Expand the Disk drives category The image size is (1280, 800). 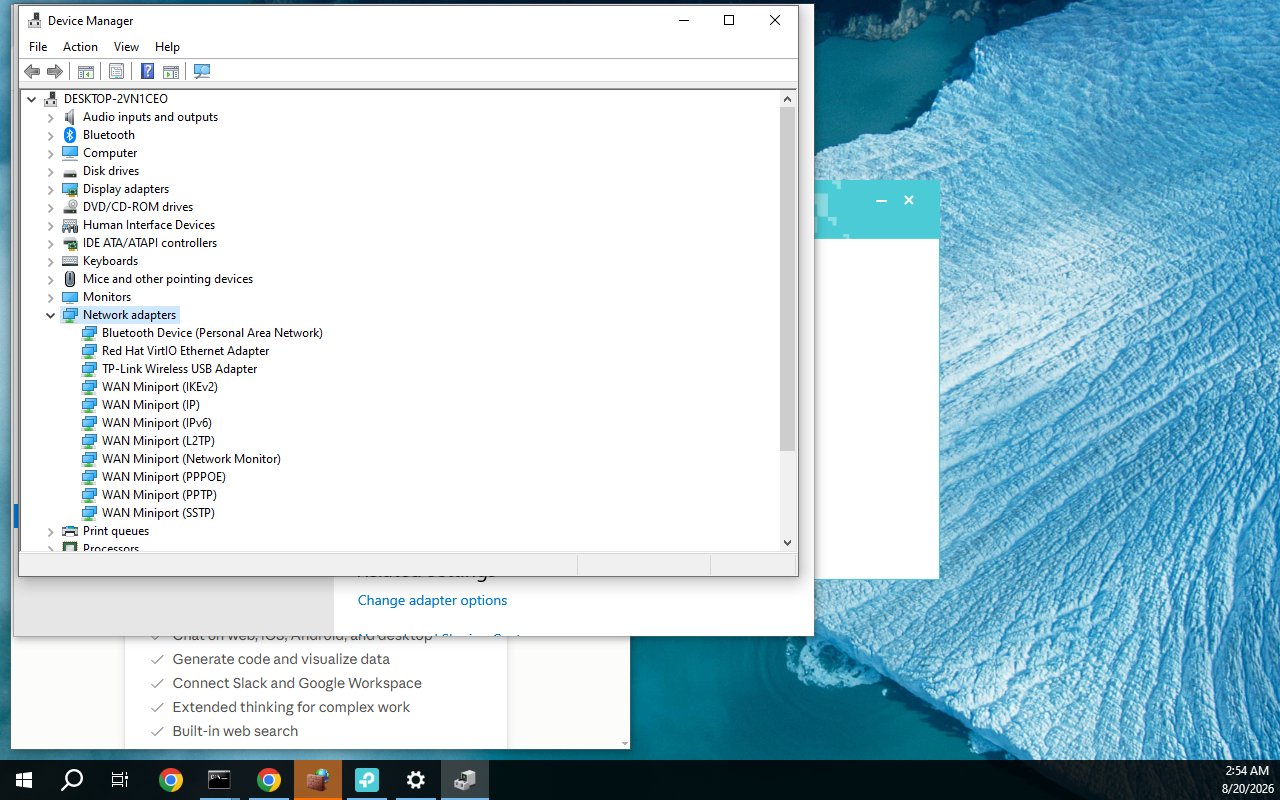[x=50, y=171]
